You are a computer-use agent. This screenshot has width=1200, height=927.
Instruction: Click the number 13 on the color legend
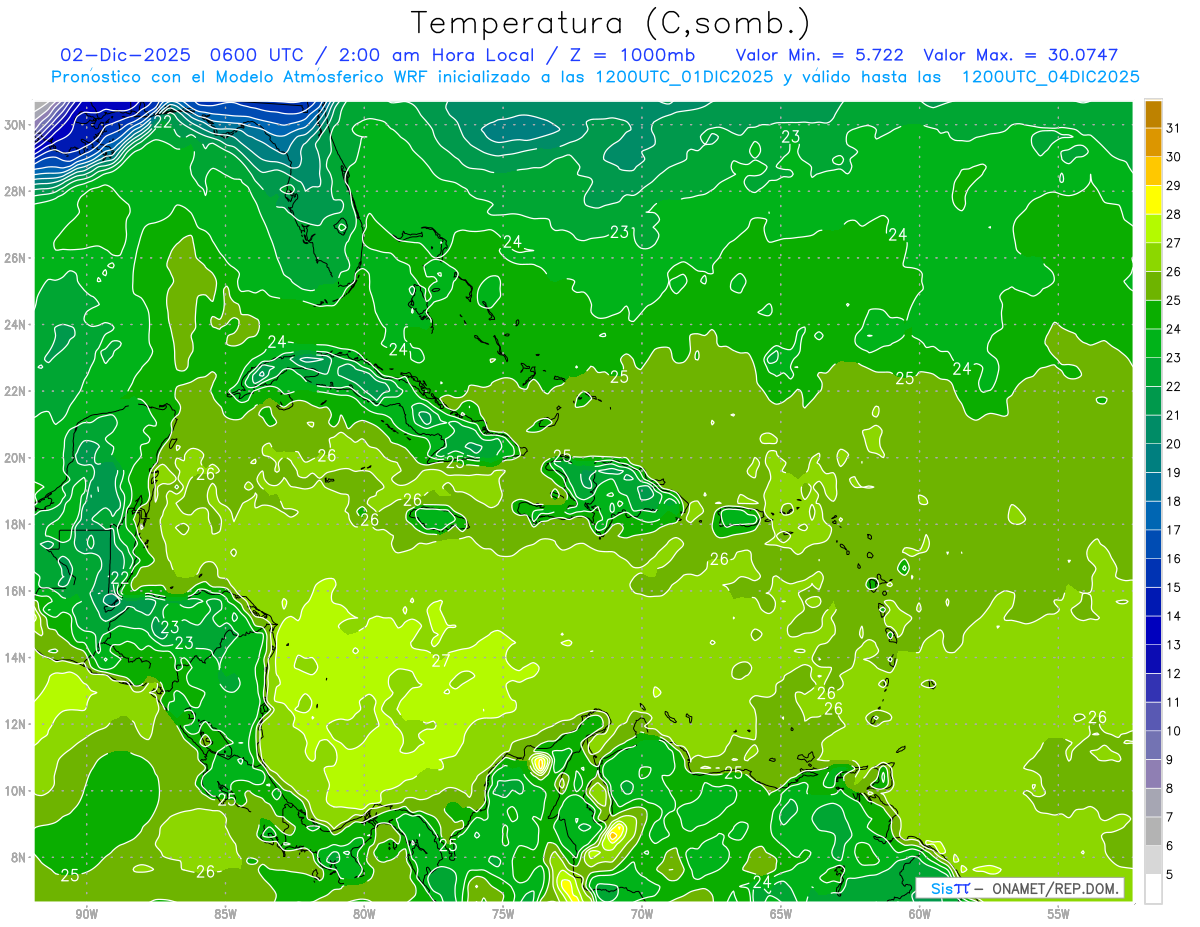coord(1174,646)
